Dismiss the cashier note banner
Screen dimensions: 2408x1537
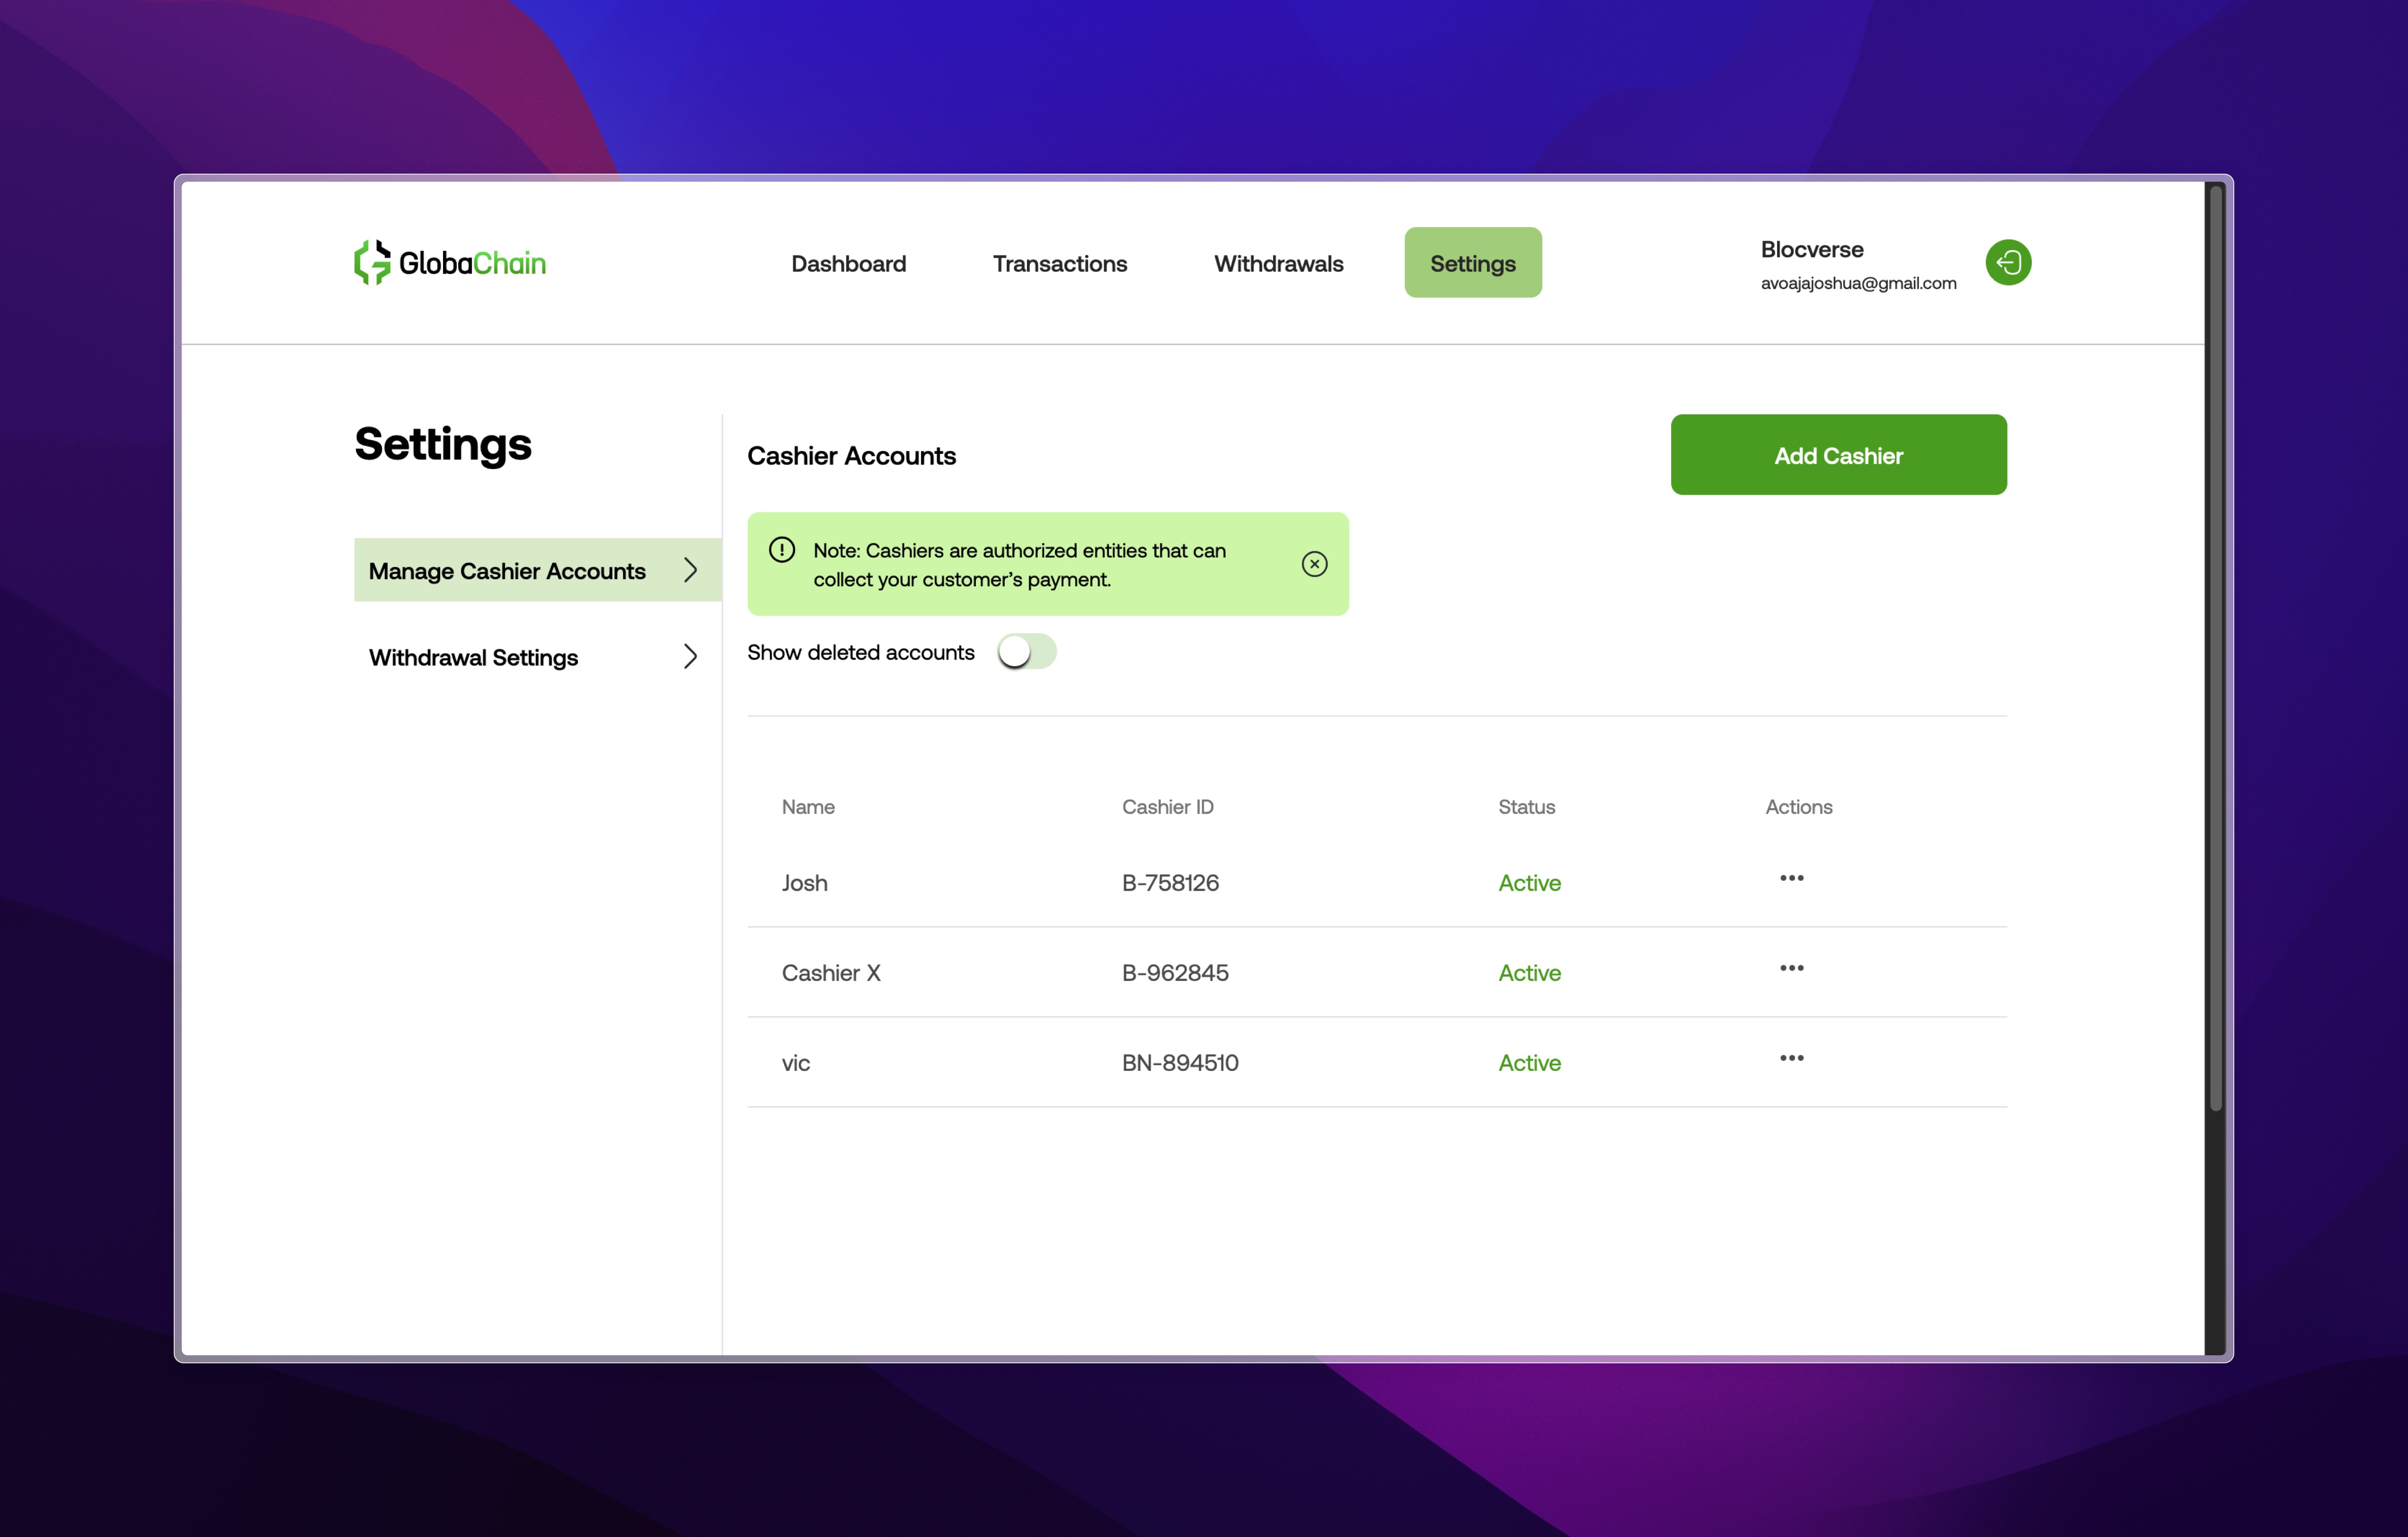click(x=1314, y=564)
